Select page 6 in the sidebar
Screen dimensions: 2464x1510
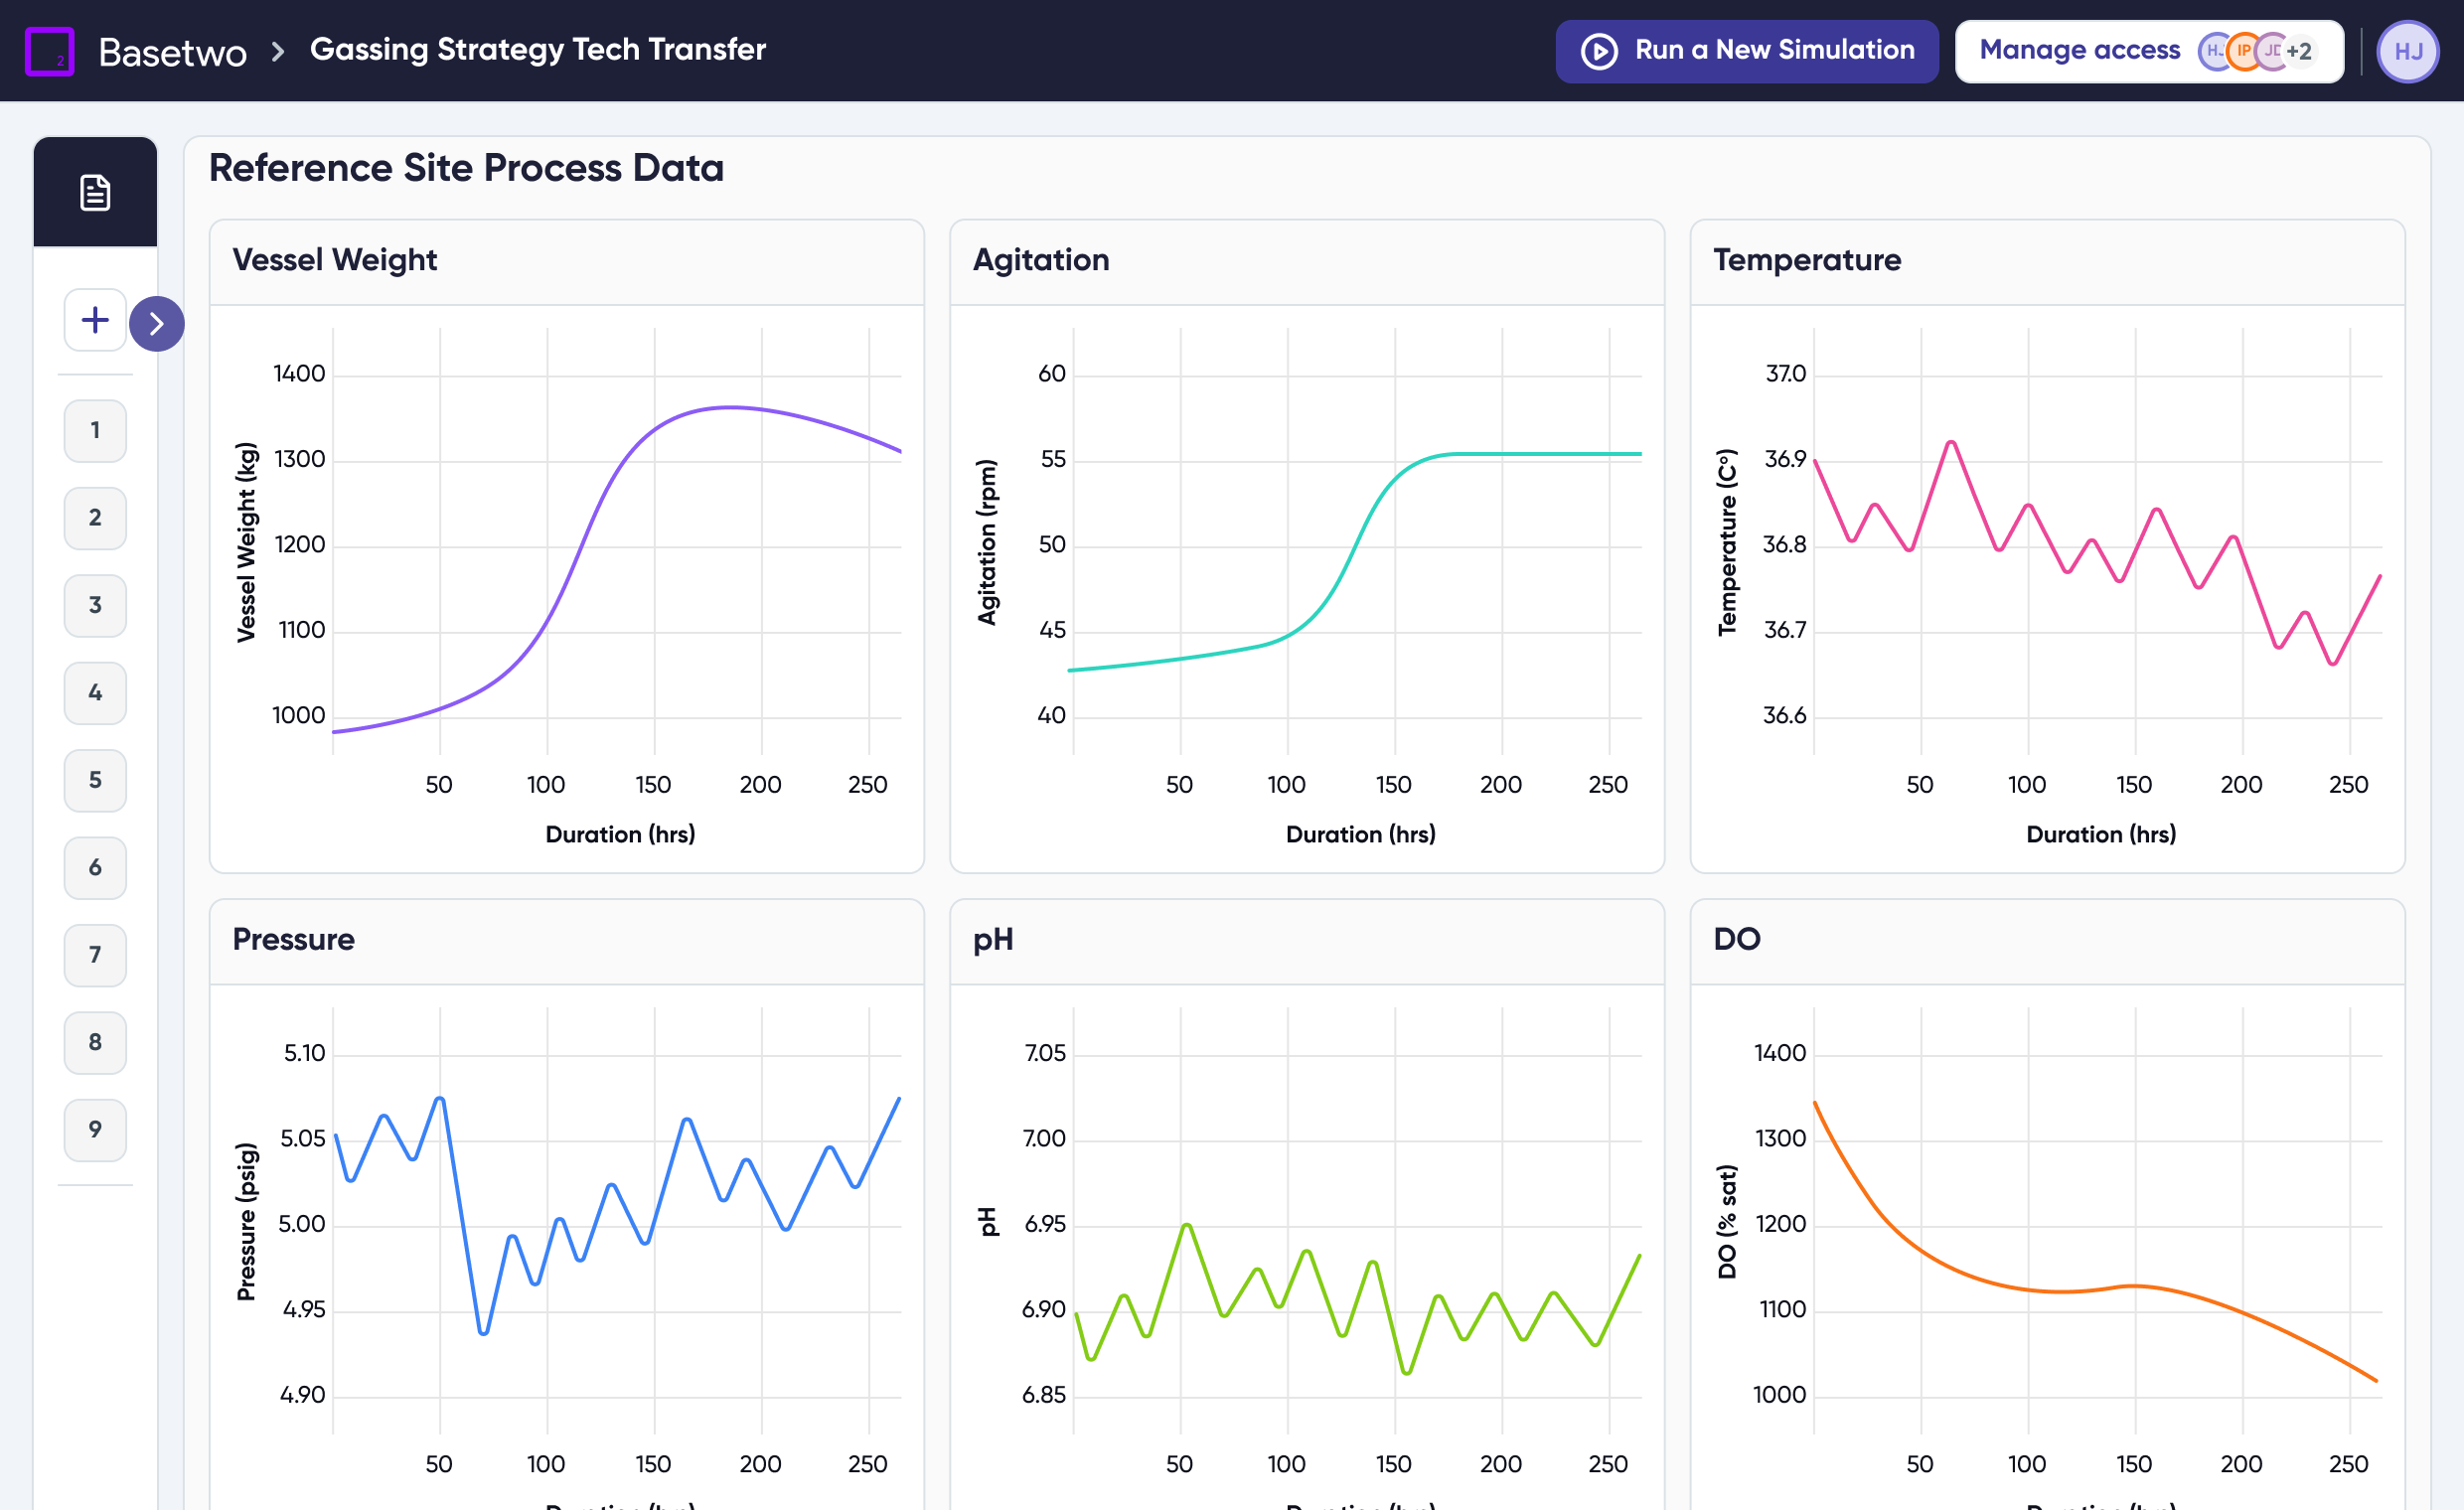(95, 867)
